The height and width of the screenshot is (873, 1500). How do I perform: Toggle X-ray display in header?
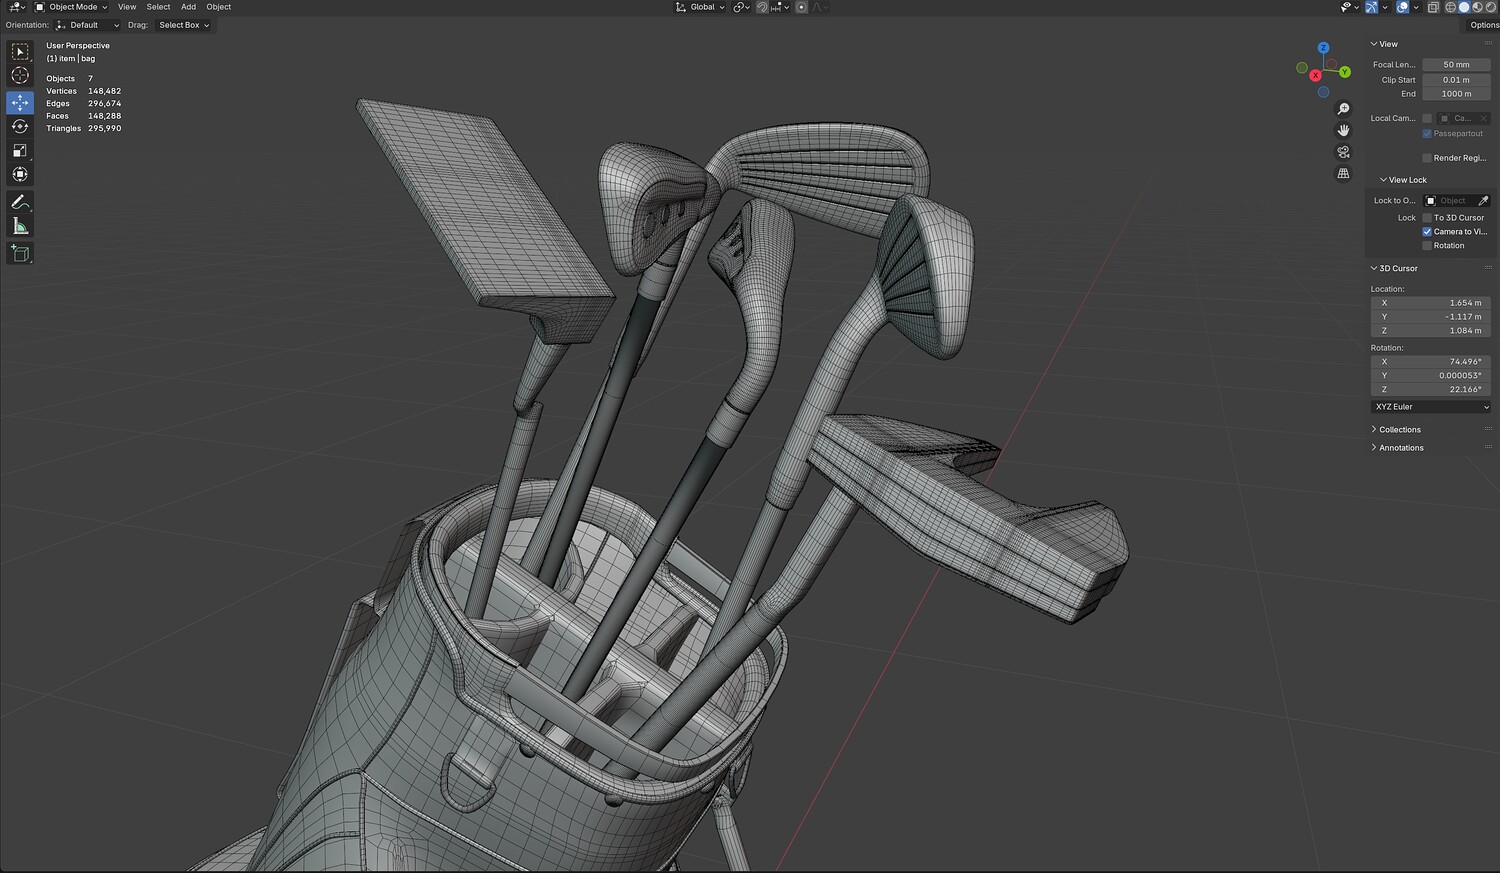click(1432, 7)
